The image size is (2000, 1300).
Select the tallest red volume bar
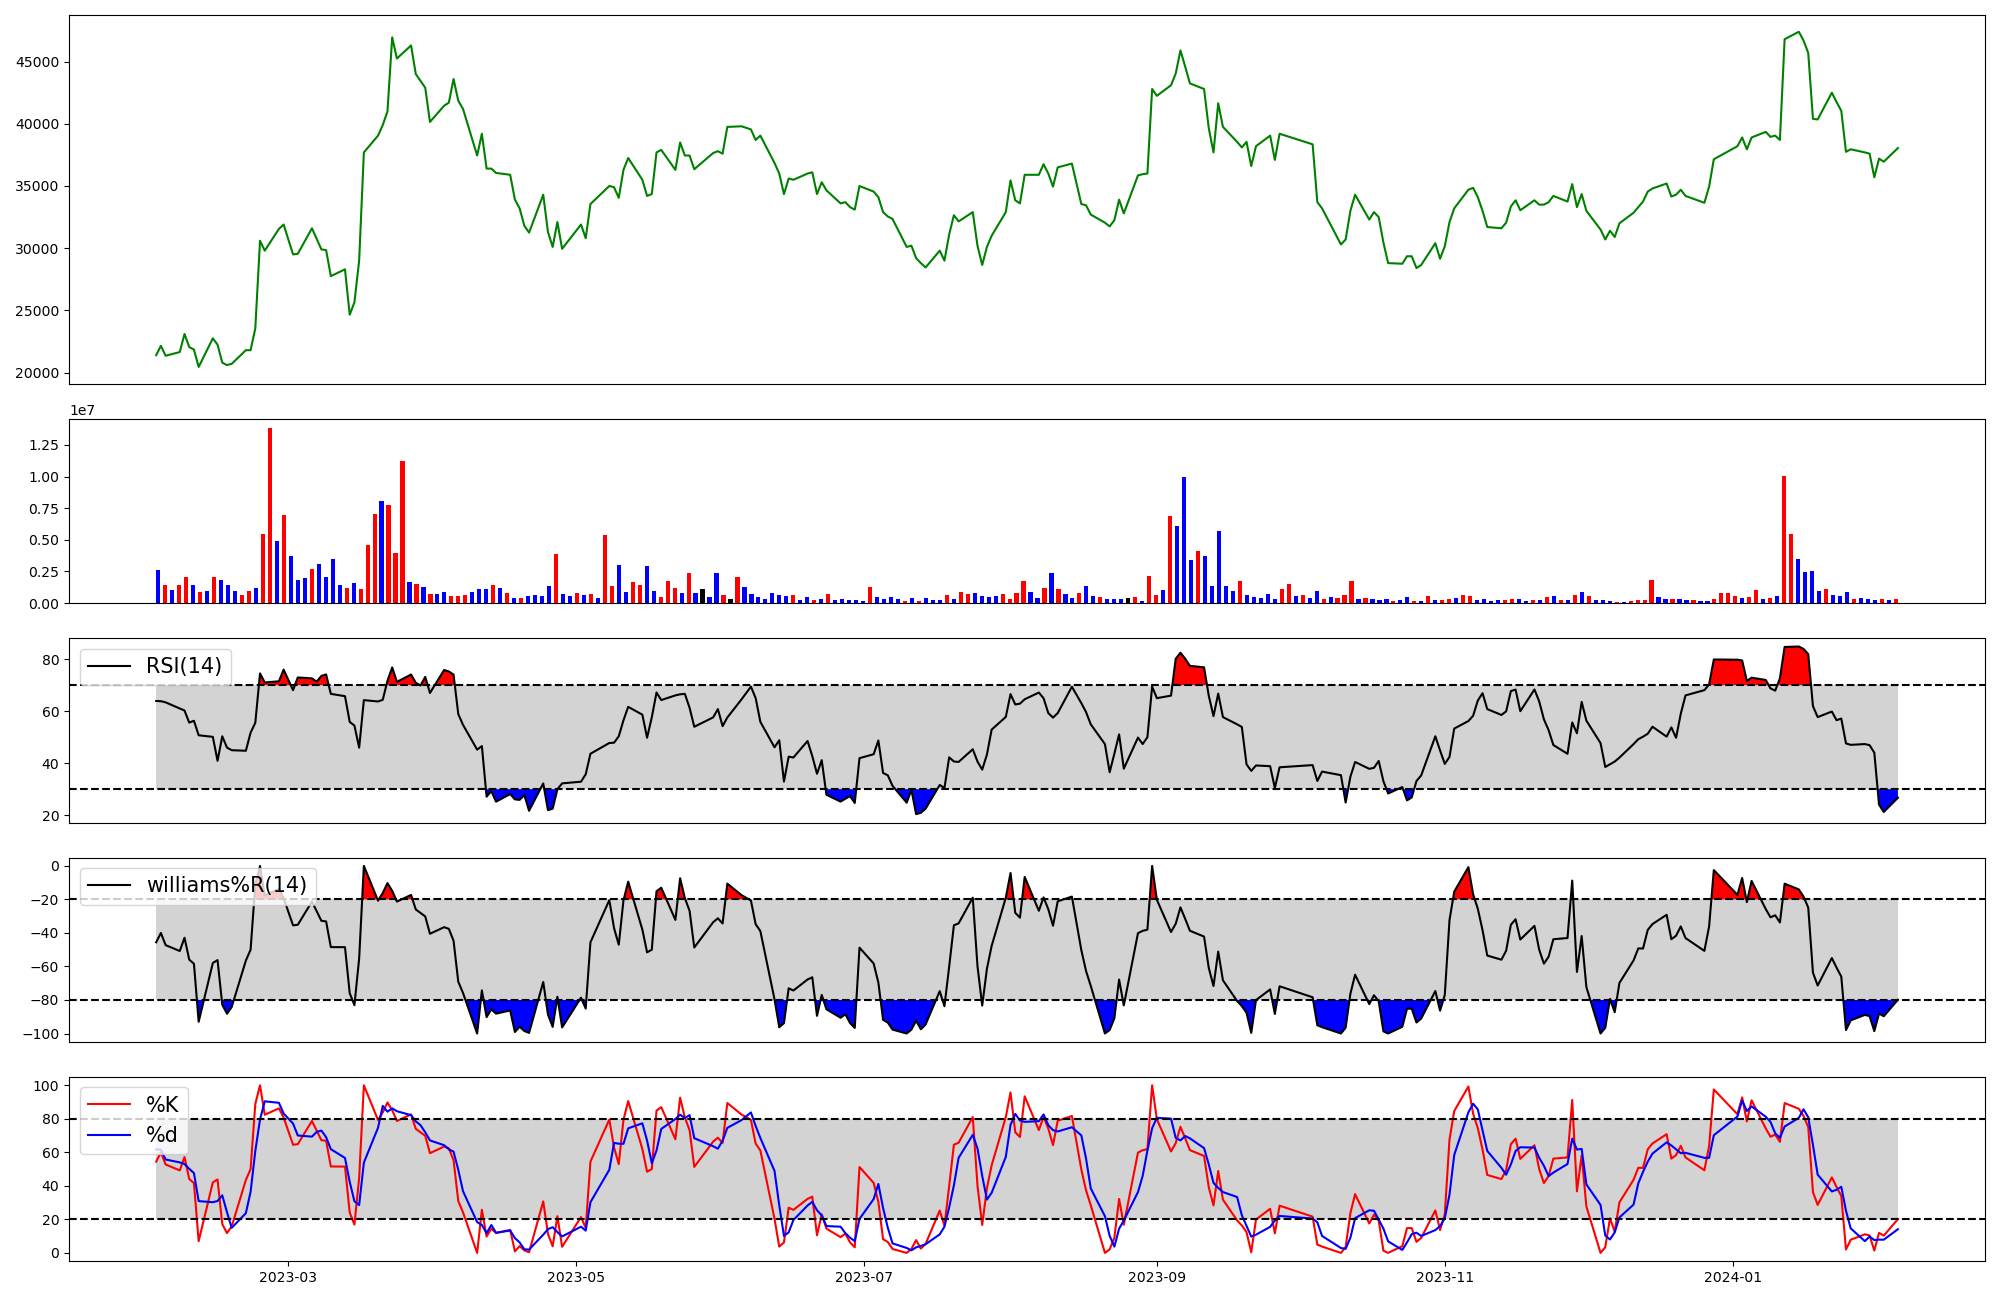(270, 515)
